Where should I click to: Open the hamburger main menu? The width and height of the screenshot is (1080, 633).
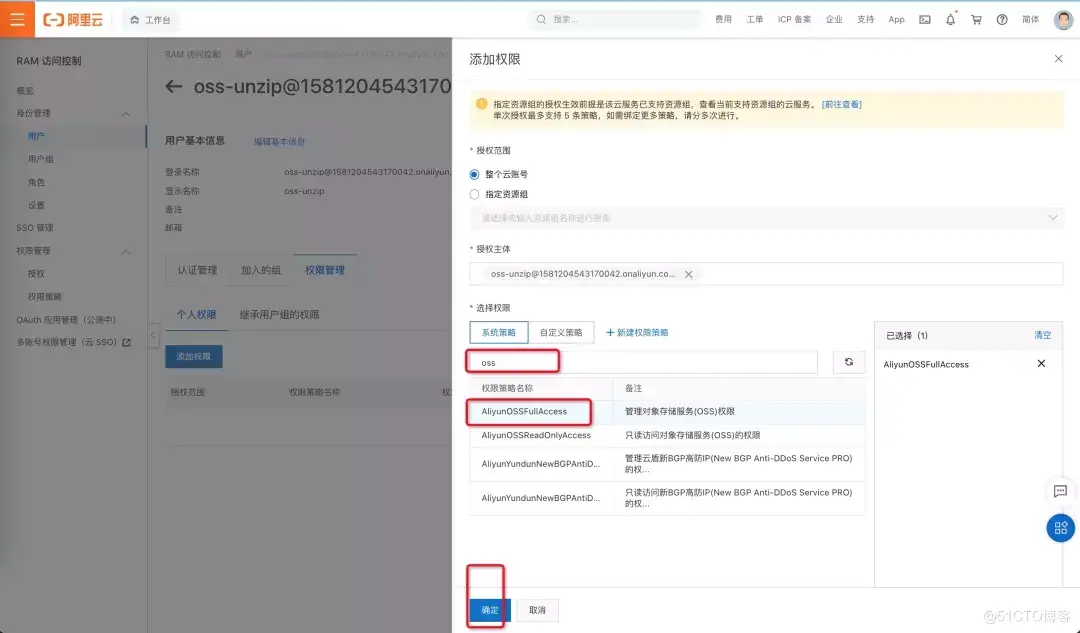(x=17, y=19)
